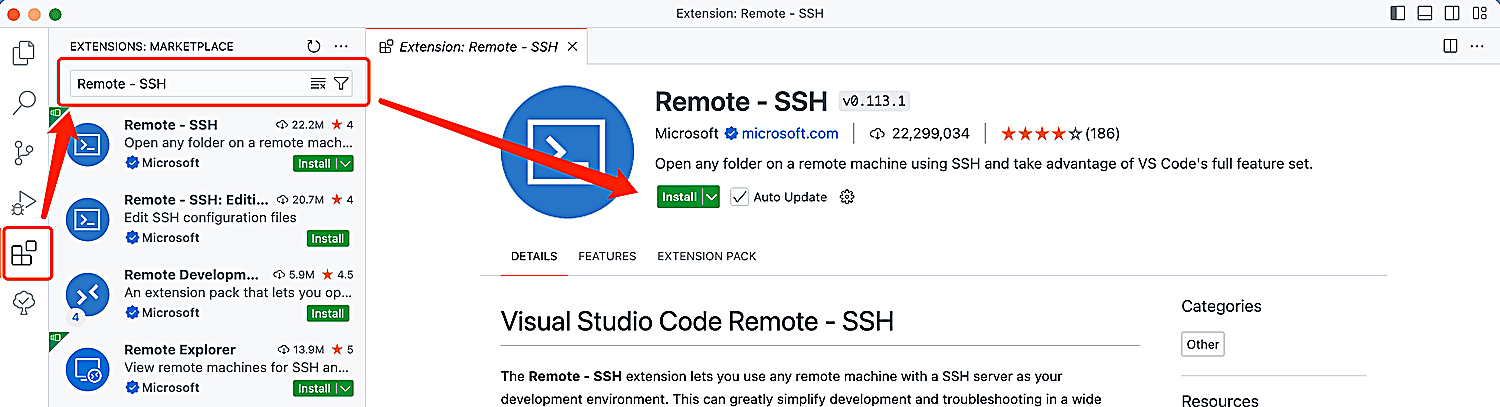Open the Remote - SSH extension settings gear
Image resolution: width=1500 pixels, height=407 pixels.
click(x=847, y=197)
